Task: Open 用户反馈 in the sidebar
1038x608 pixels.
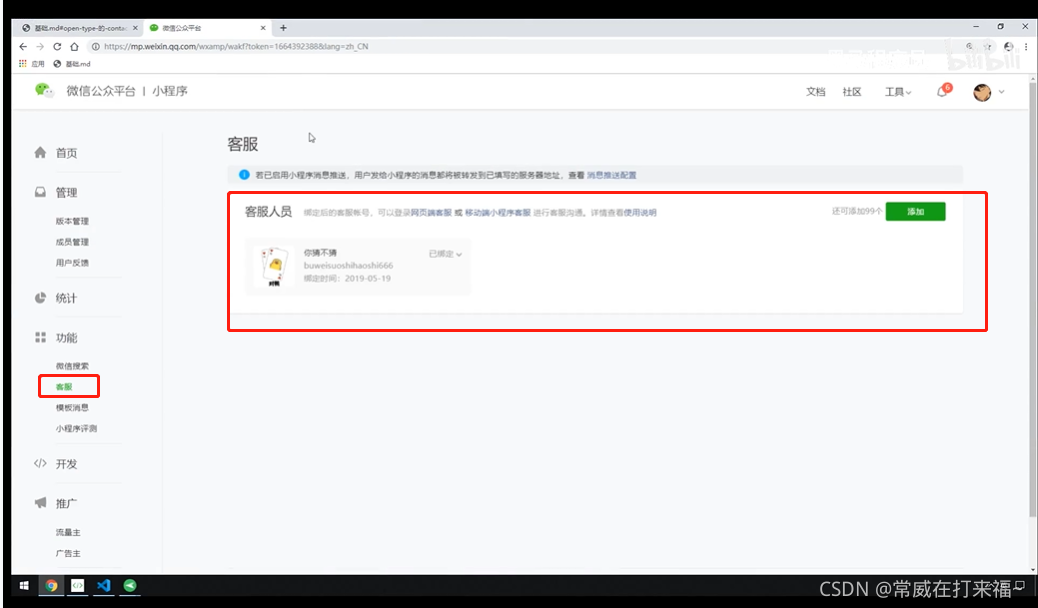Action: pos(72,263)
